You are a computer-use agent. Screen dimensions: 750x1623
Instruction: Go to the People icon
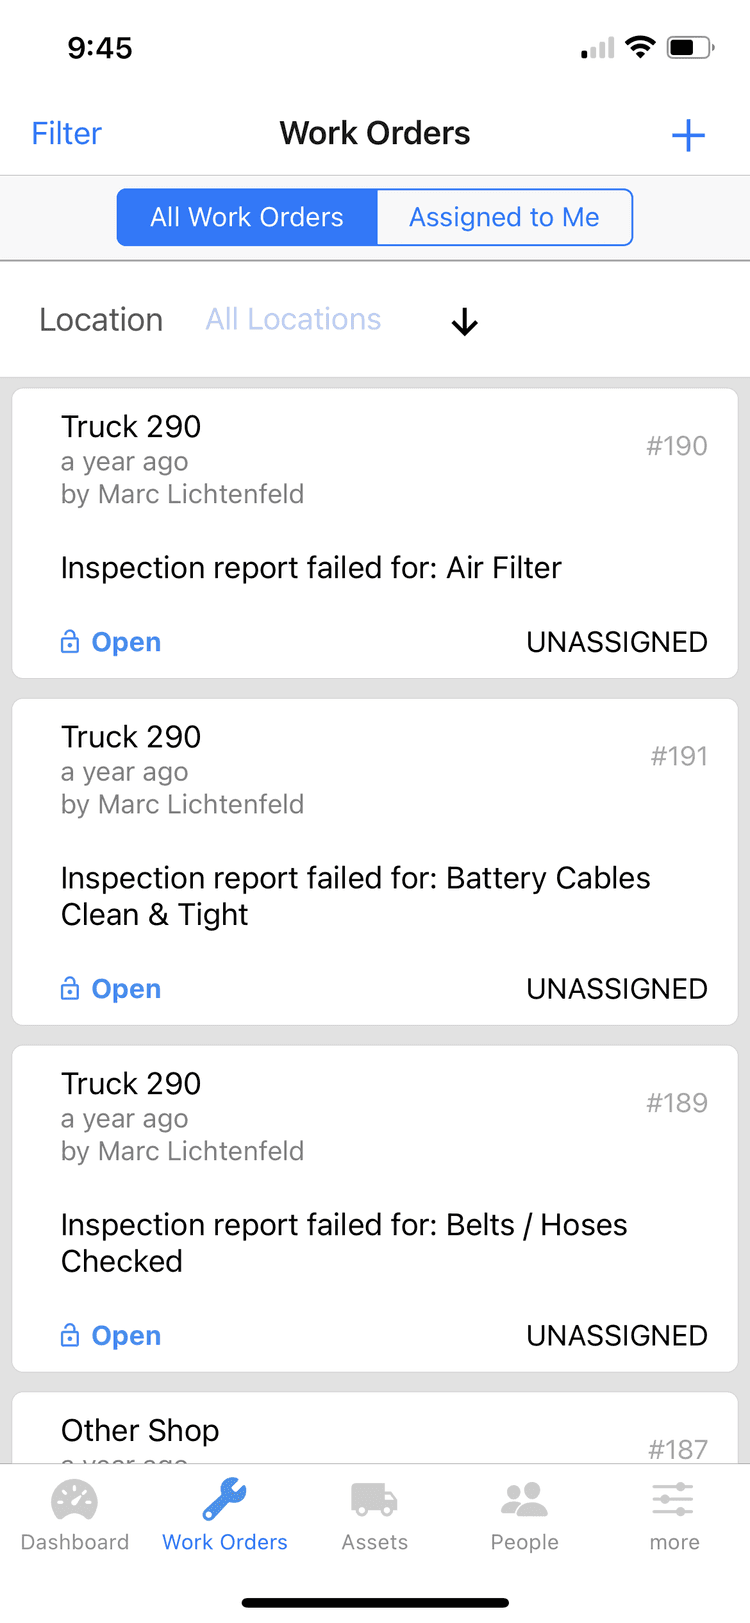point(524,1500)
